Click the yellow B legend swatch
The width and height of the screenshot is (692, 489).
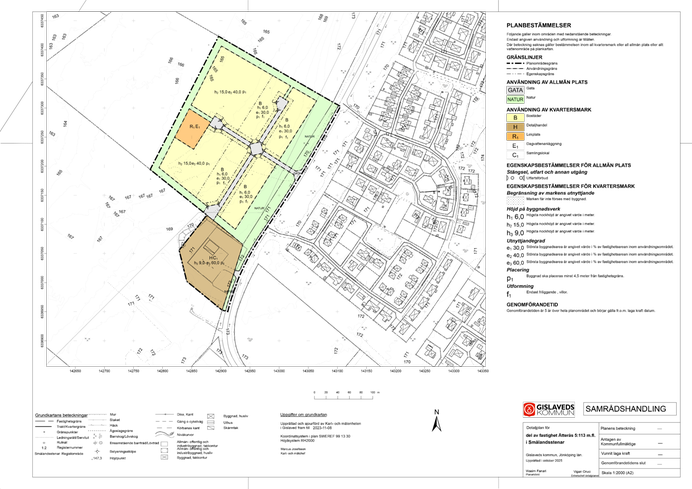coord(515,118)
